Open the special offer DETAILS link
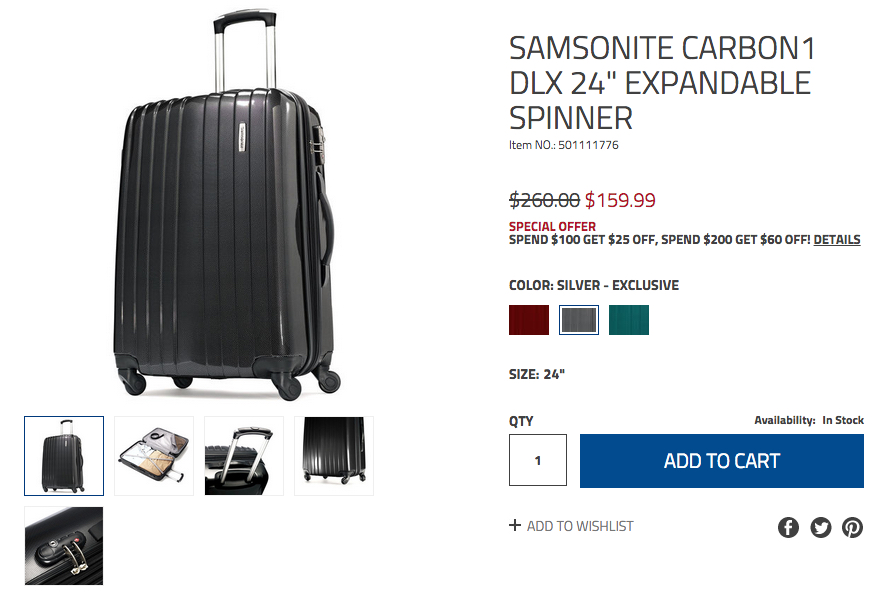The height and width of the screenshot is (594, 880). [x=837, y=240]
